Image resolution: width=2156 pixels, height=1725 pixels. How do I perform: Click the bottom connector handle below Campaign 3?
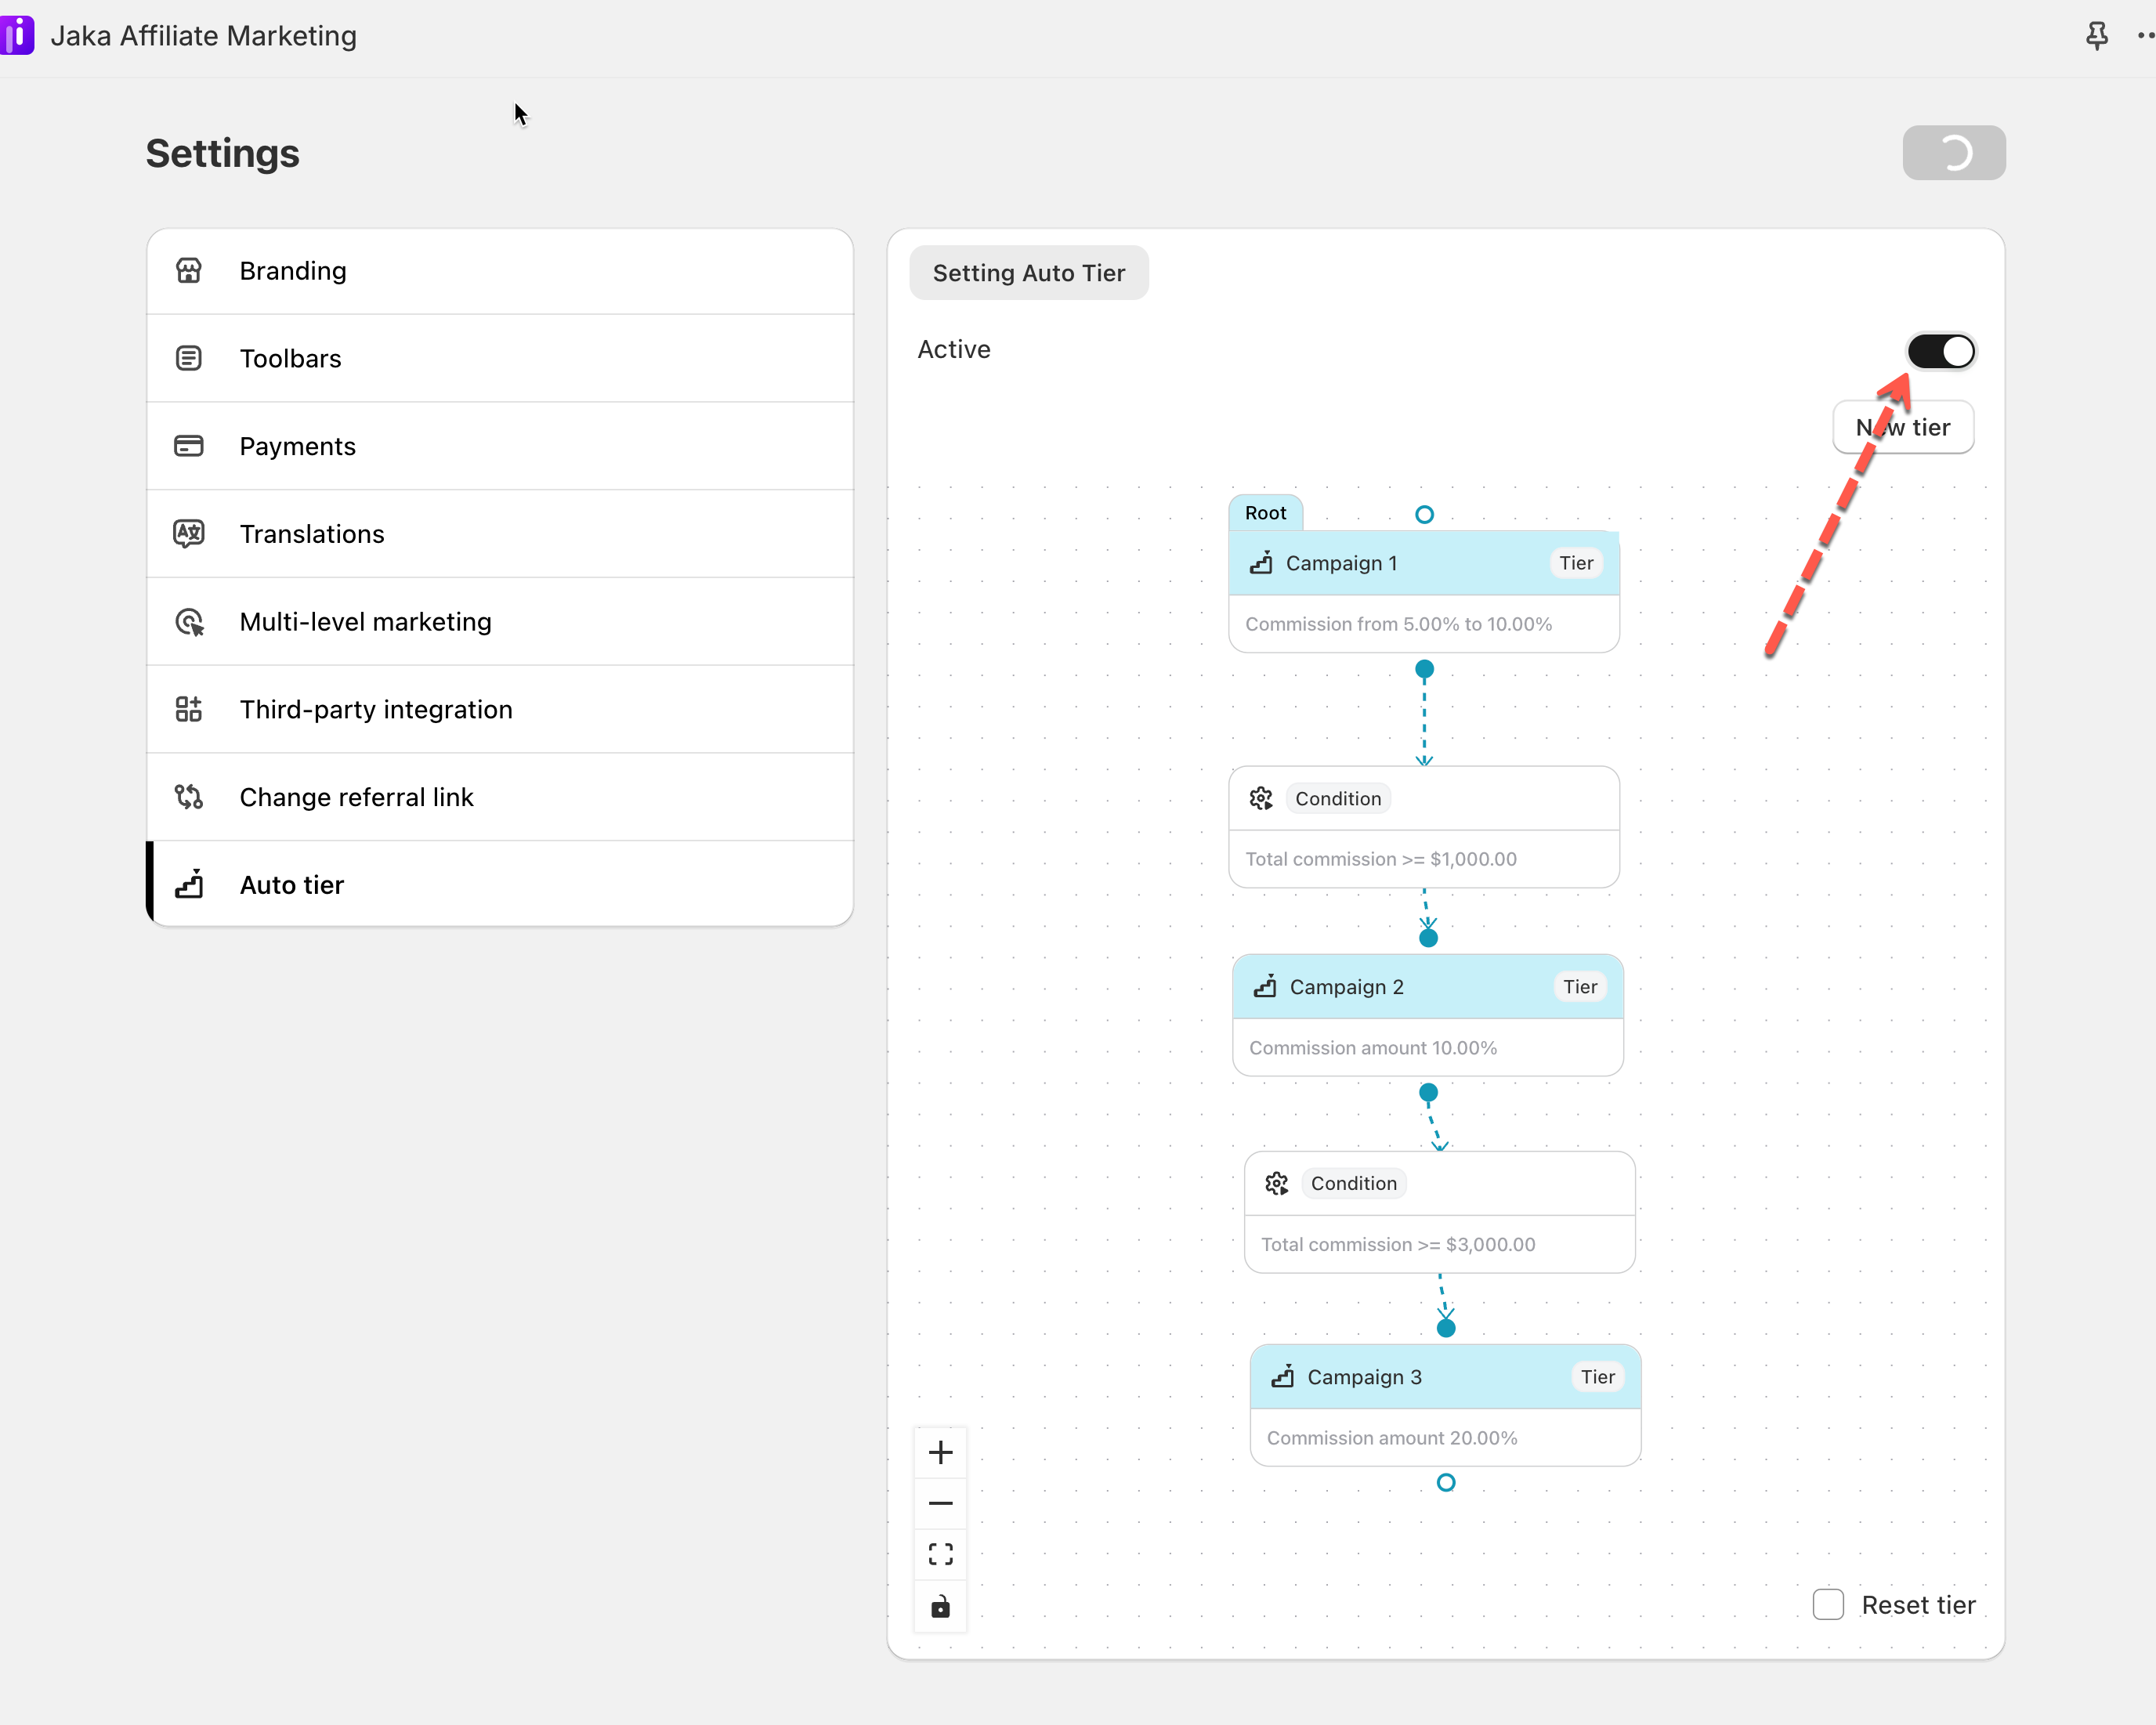(x=1445, y=1483)
